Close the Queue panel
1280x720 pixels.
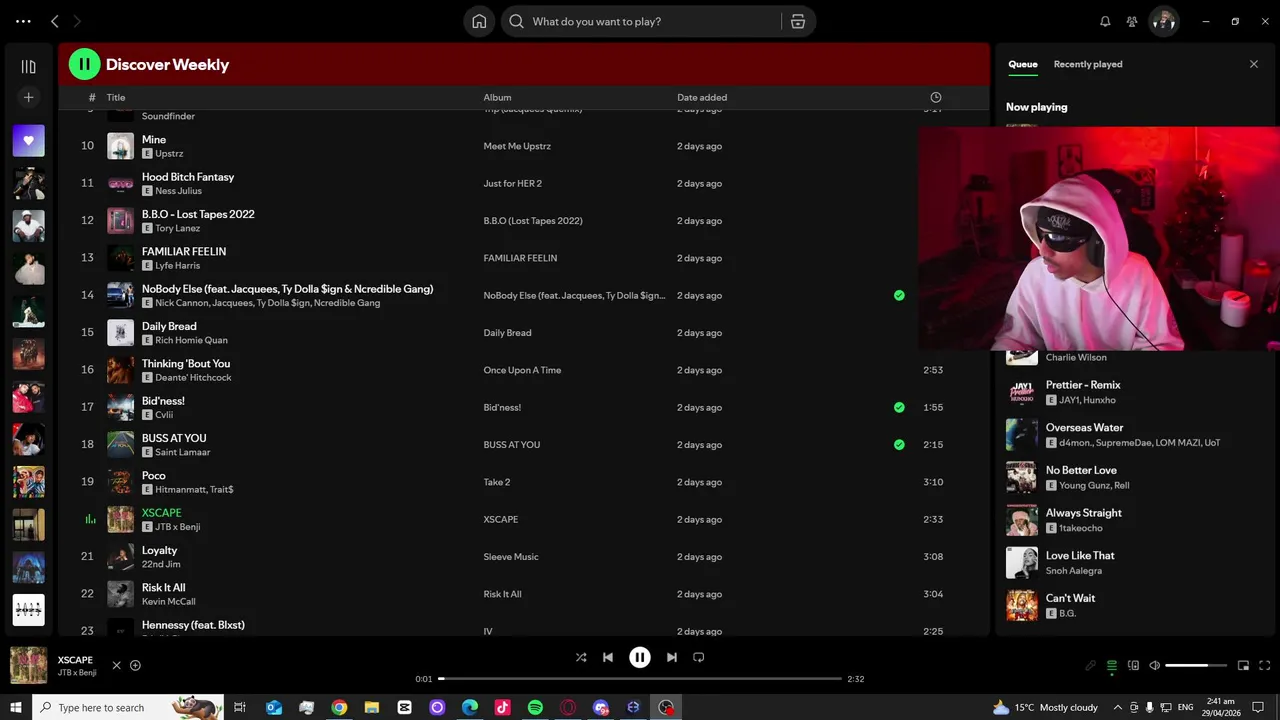[1254, 64]
